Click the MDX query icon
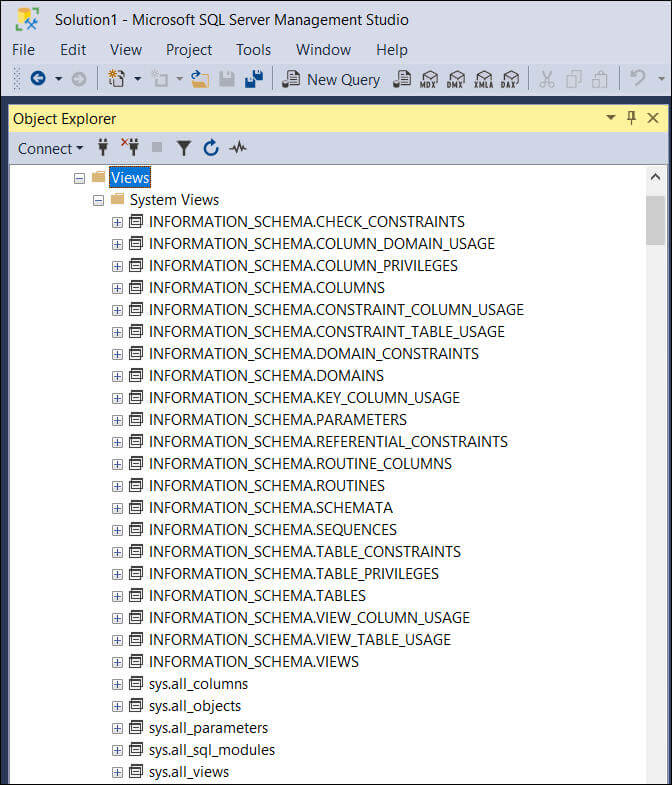 point(429,79)
